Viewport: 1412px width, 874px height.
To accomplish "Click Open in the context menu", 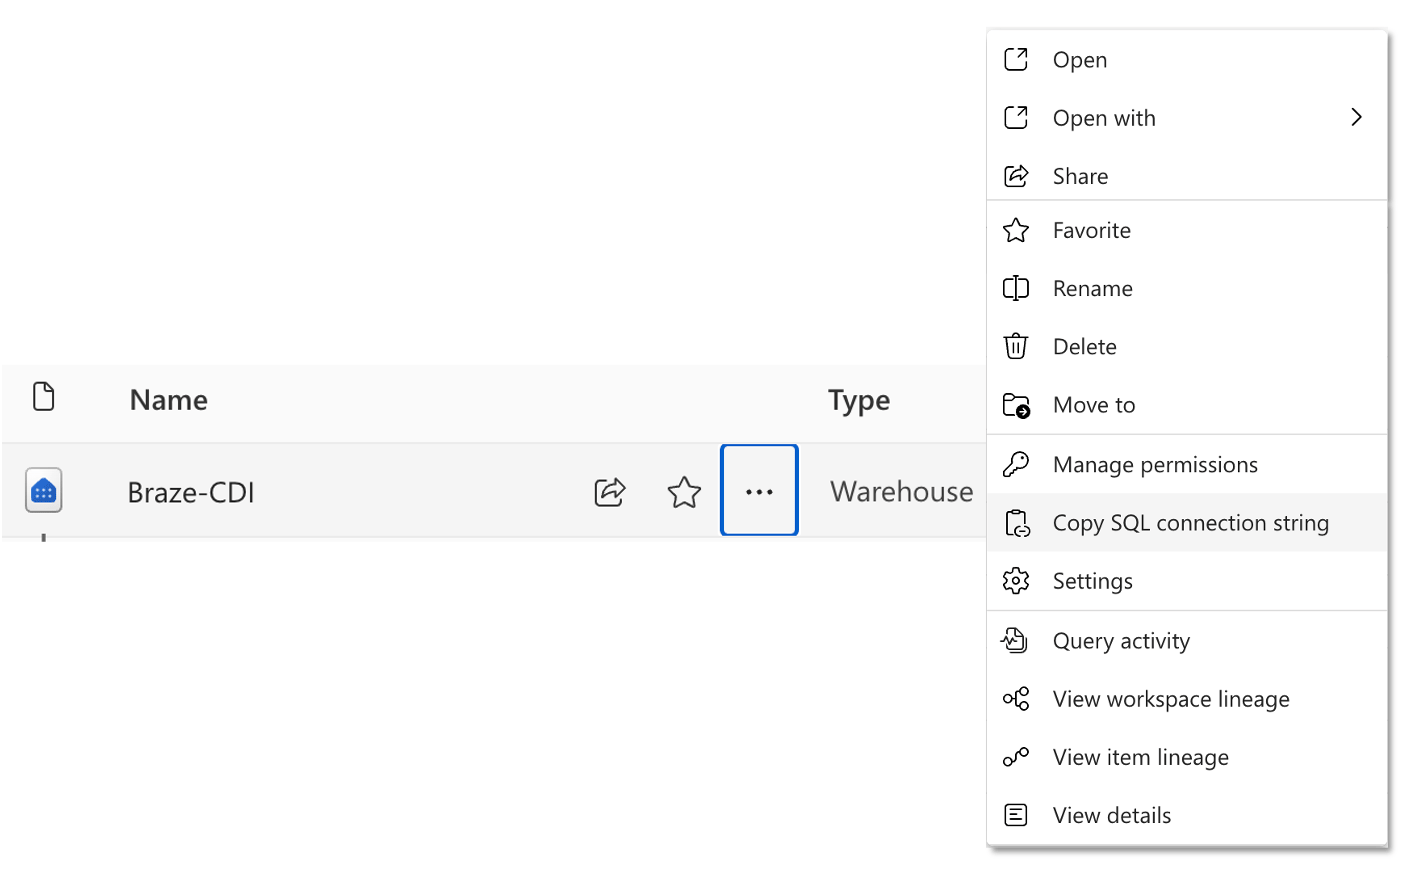I will tap(1079, 59).
